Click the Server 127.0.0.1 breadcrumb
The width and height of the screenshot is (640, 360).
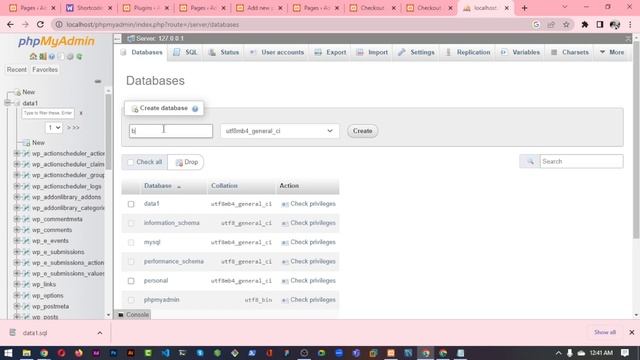point(160,38)
